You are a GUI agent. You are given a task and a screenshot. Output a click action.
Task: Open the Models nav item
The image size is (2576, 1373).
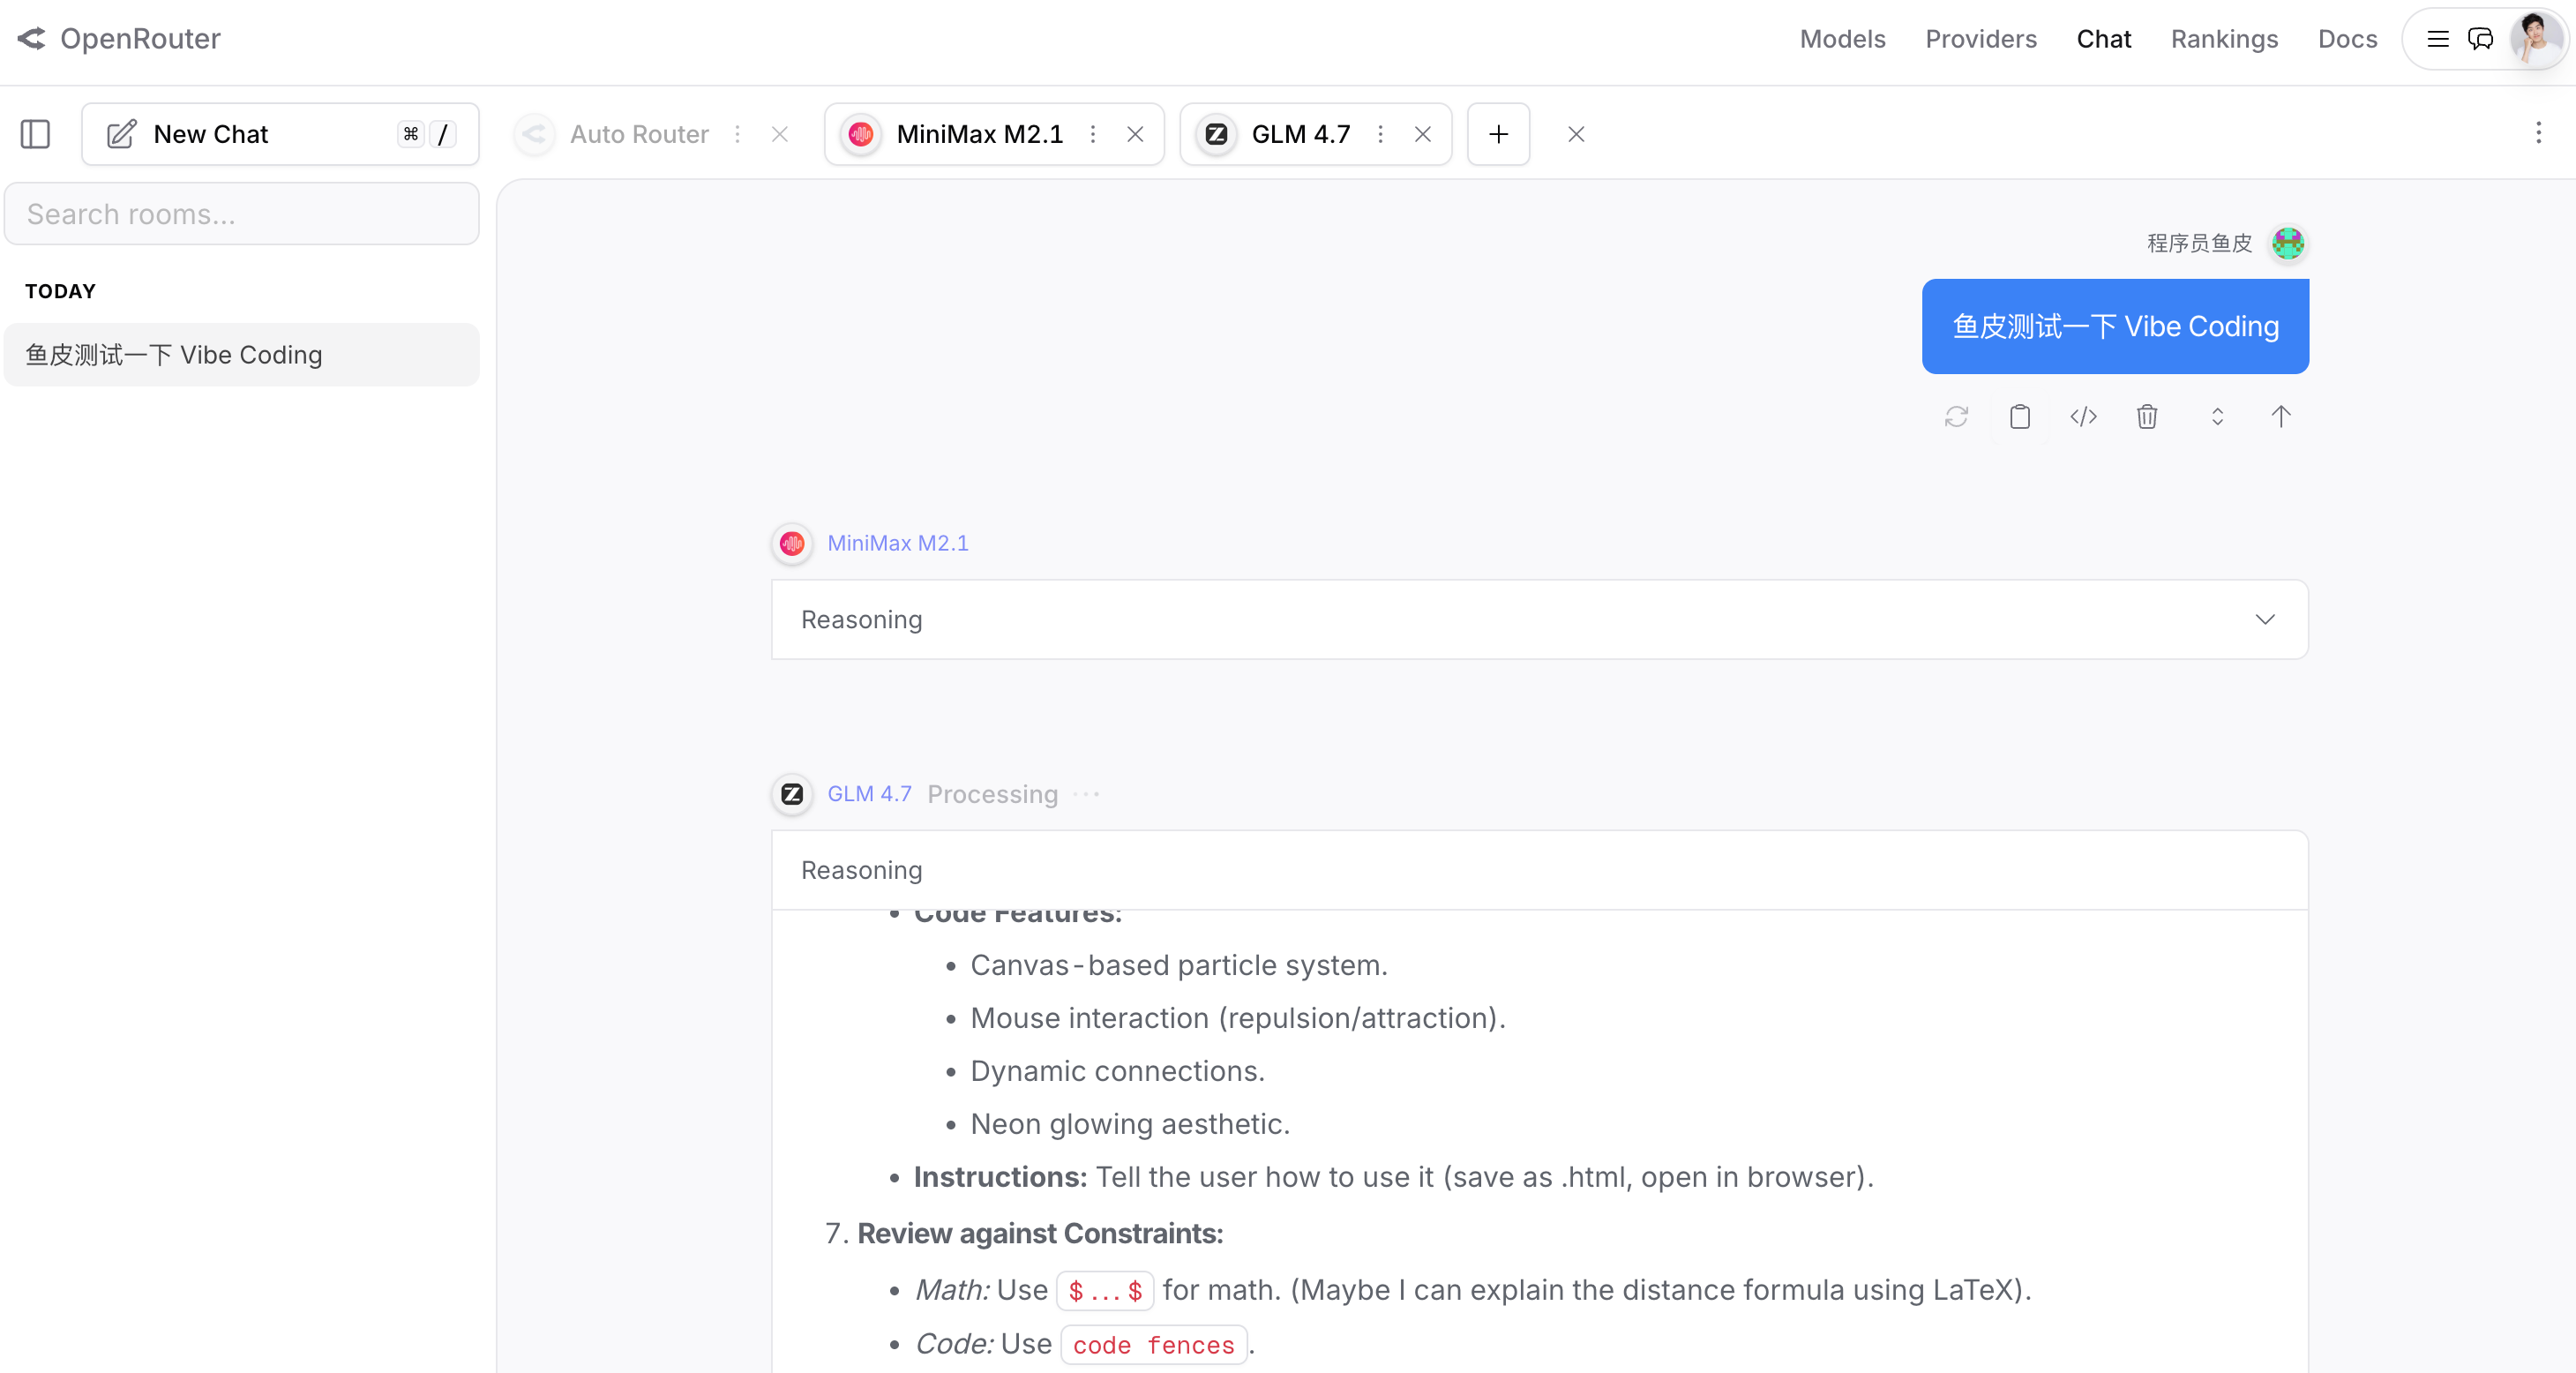coord(1842,39)
